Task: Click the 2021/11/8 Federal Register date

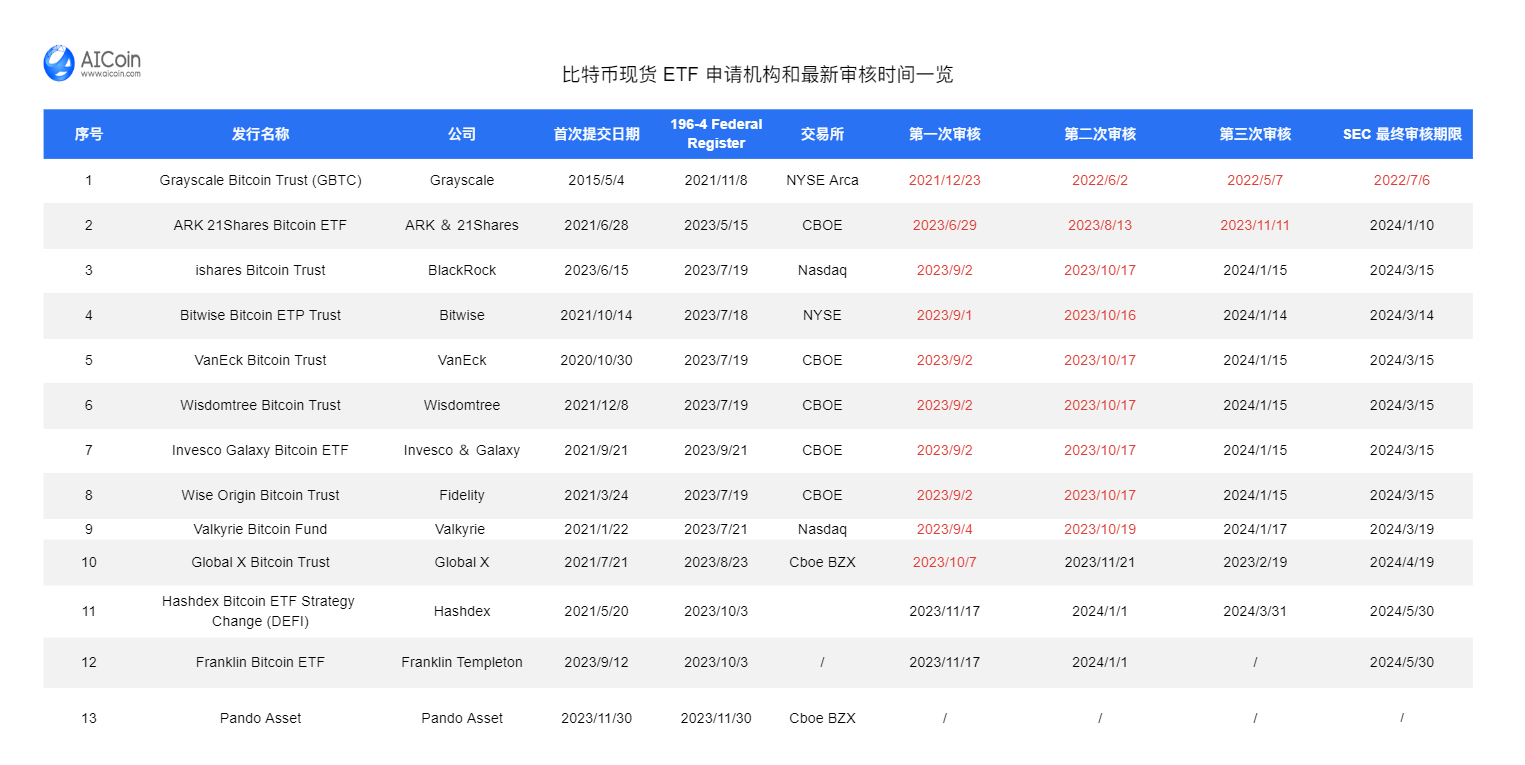Action: click(x=716, y=181)
